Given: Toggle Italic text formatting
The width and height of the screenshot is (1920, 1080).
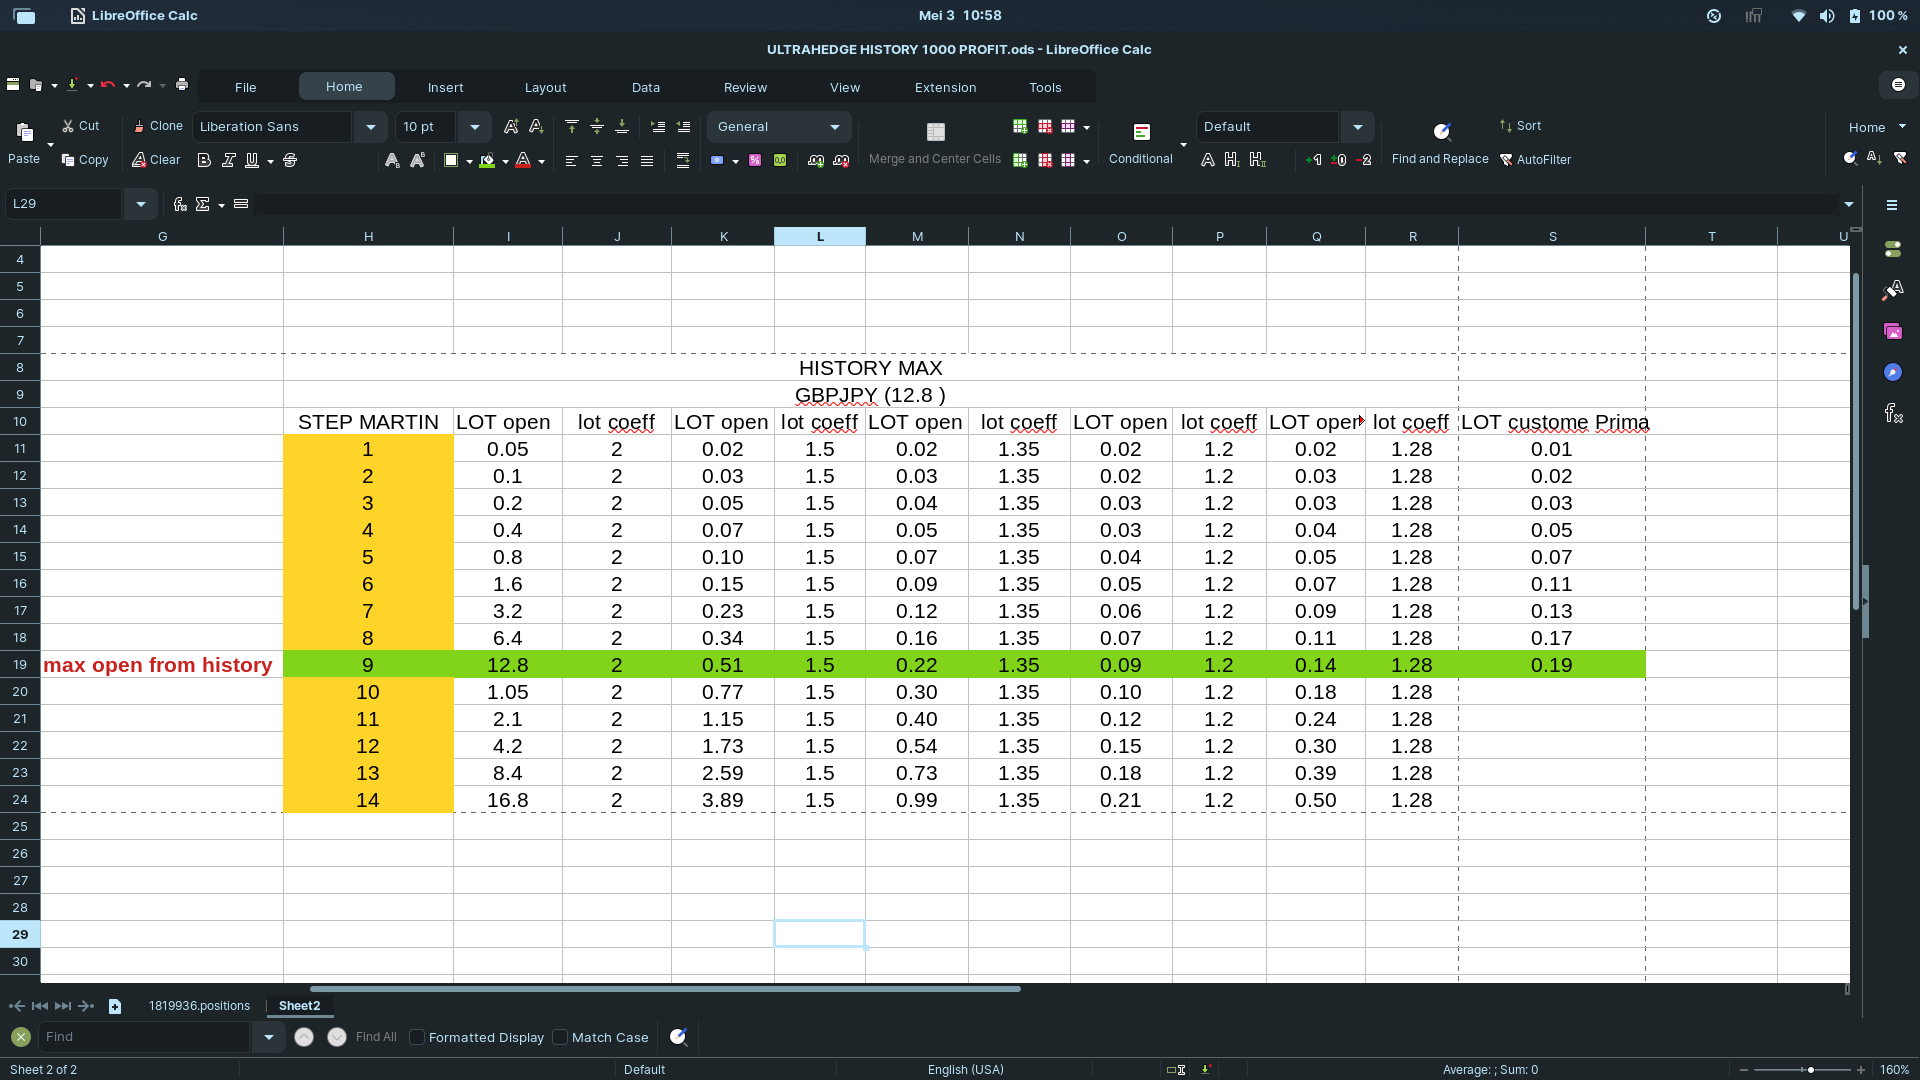Looking at the screenshot, I should click(229, 160).
